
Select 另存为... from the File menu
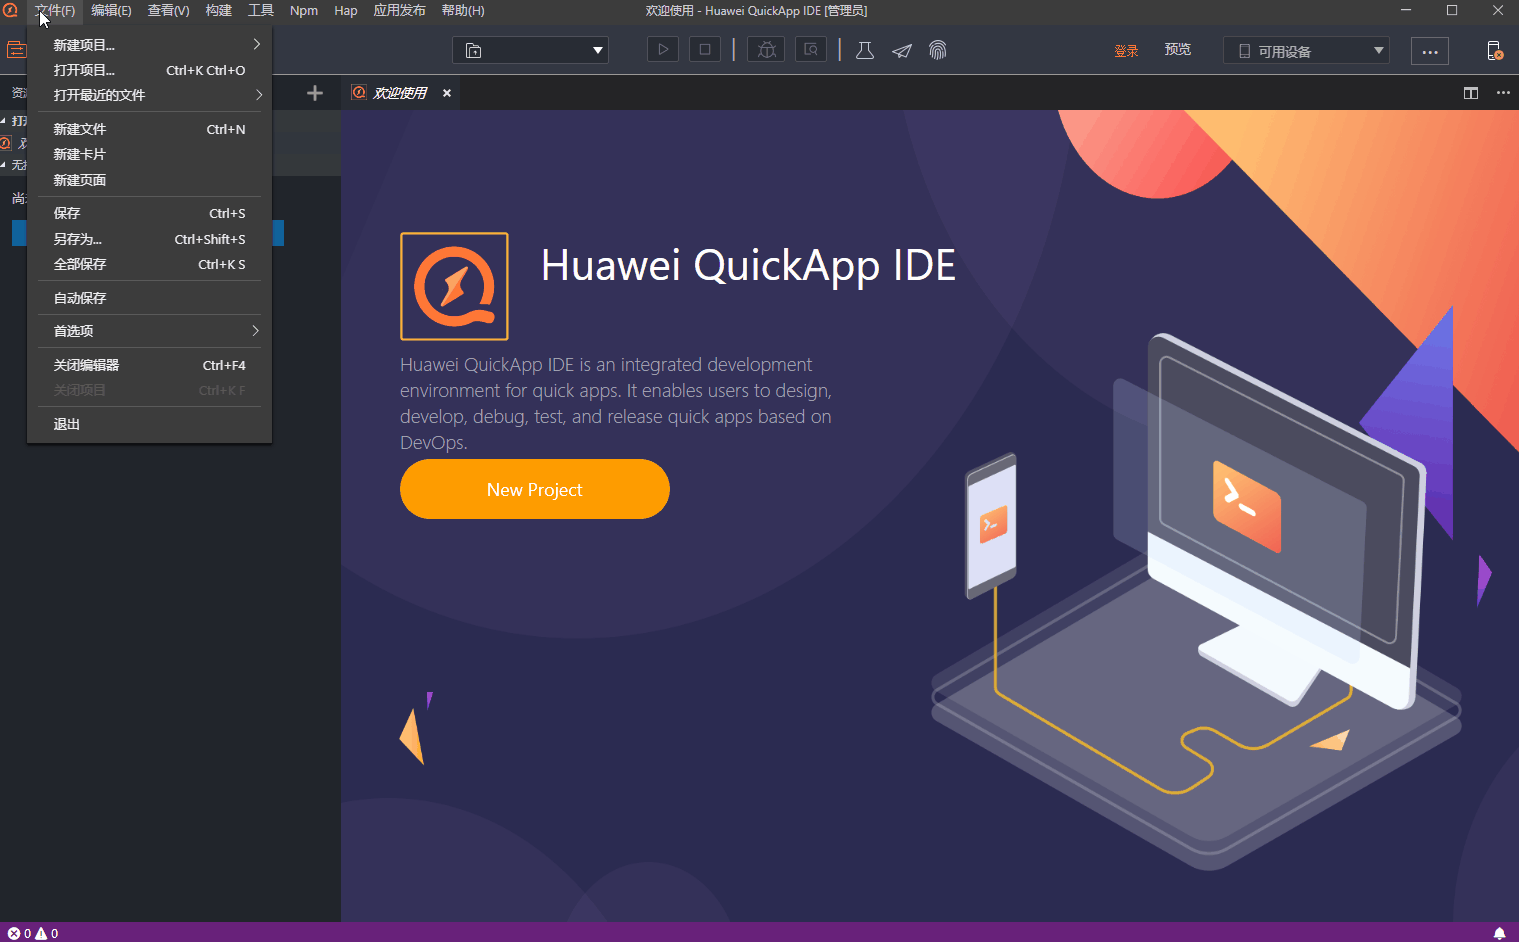[x=78, y=239]
